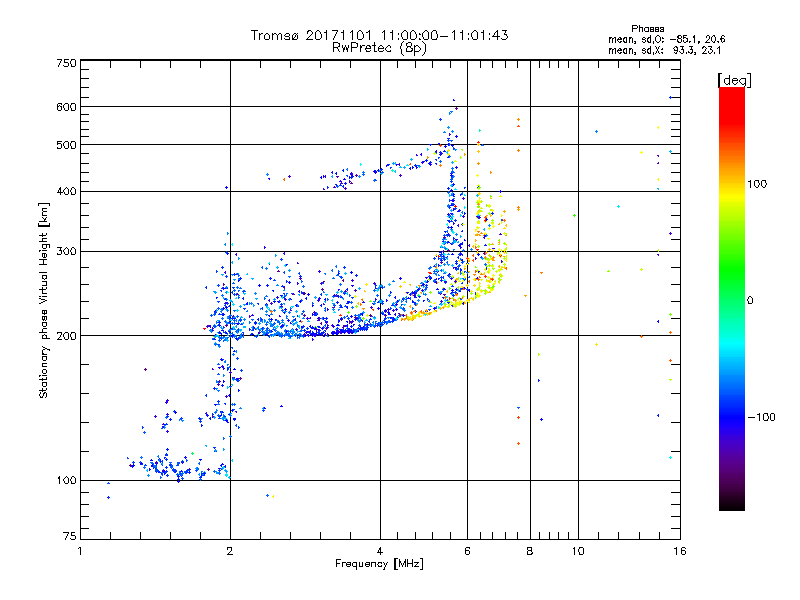Click the green zero-degree region of the colorbar
Image resolution: width=800 pixels, height=600 pixels.
coord(732,300)
